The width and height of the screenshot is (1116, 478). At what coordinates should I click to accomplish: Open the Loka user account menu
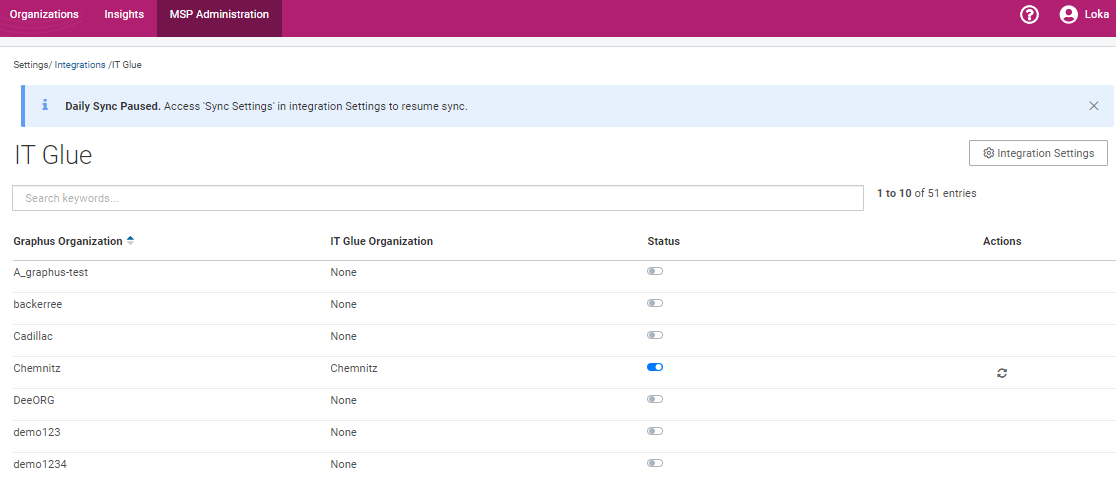1084,15
